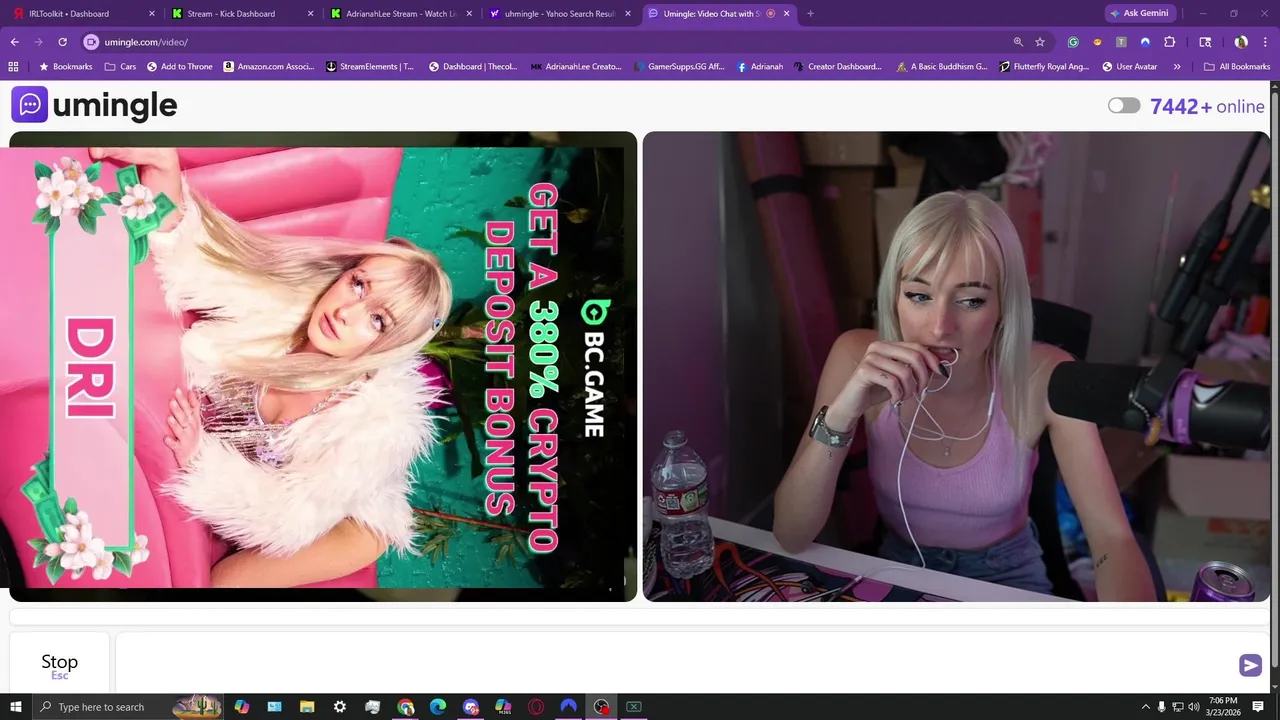Open the All Bookmarks folder

1237,66
